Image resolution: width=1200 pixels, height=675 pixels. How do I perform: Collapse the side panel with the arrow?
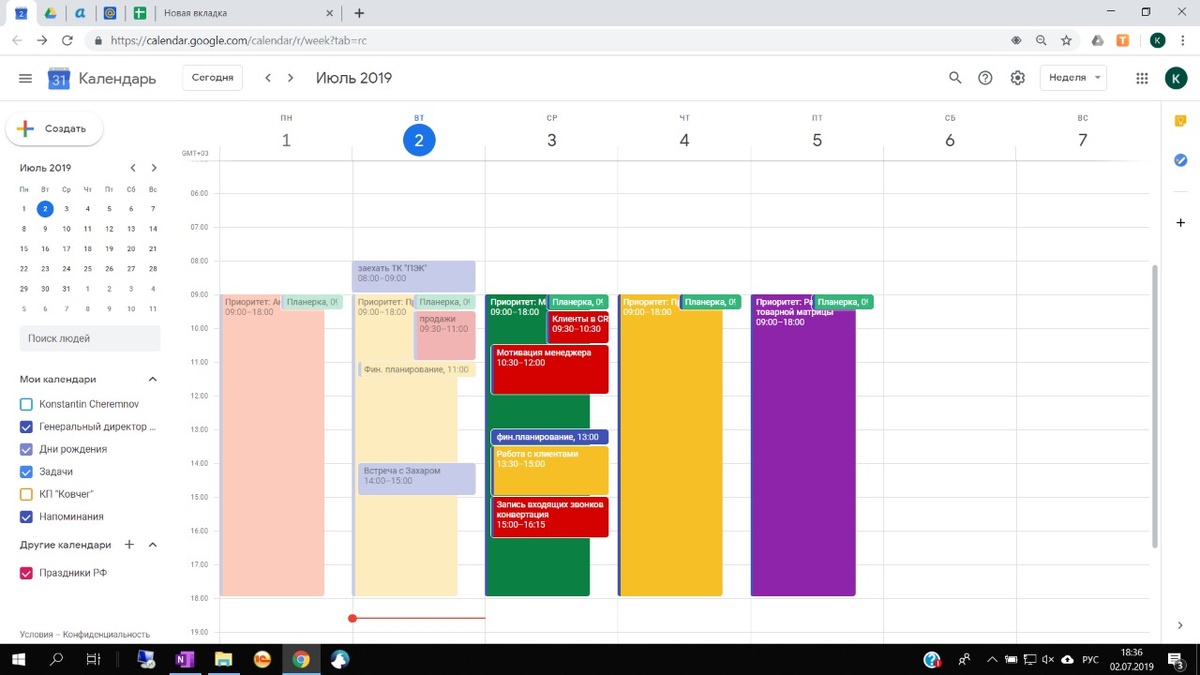click(x=1180, y=626)
